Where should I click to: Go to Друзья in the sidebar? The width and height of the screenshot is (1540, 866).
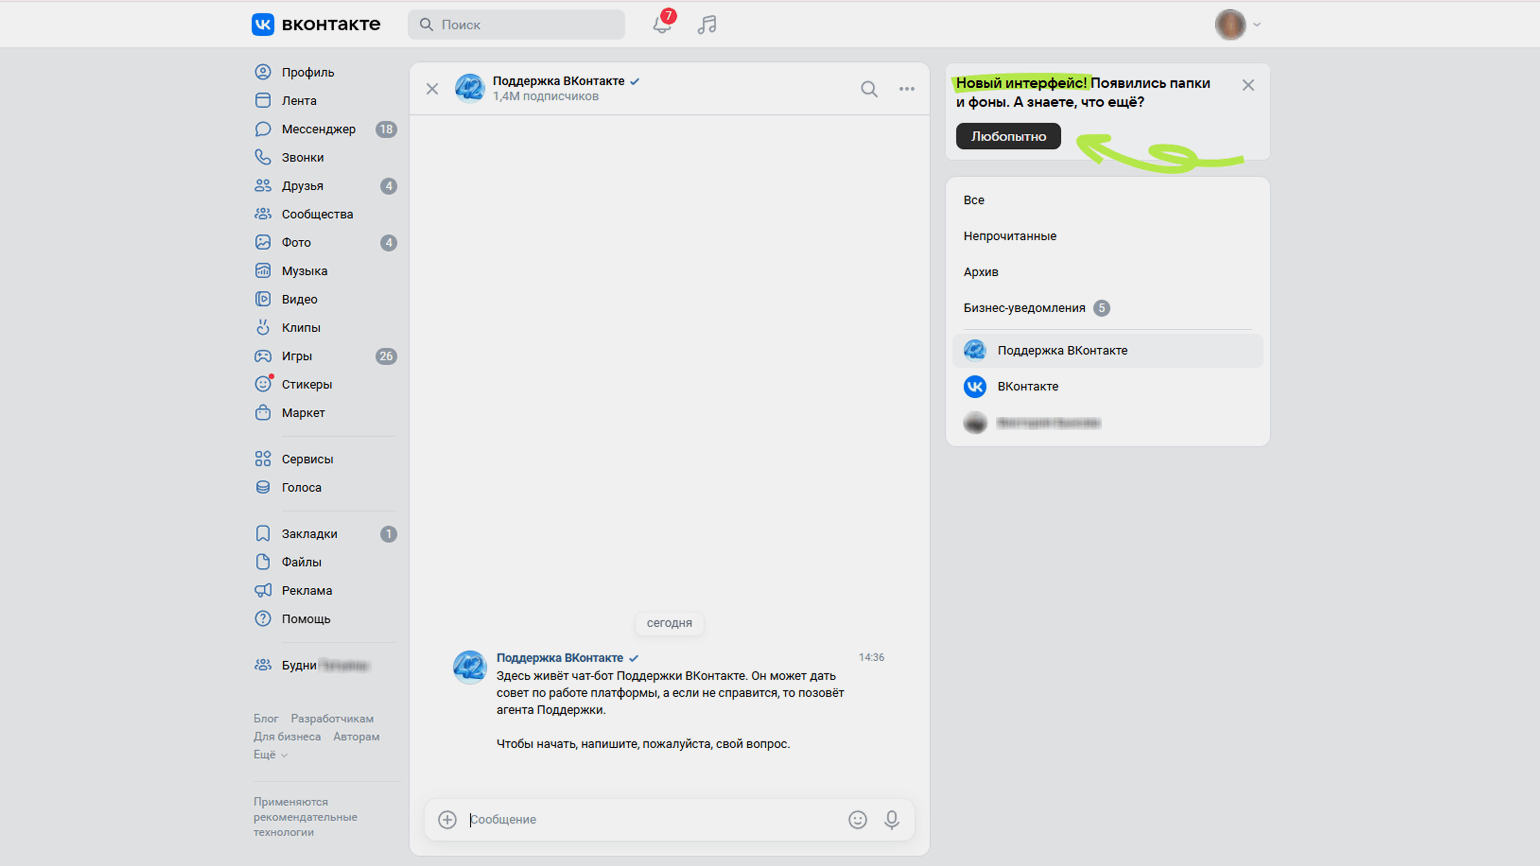[x=302, y=186]
